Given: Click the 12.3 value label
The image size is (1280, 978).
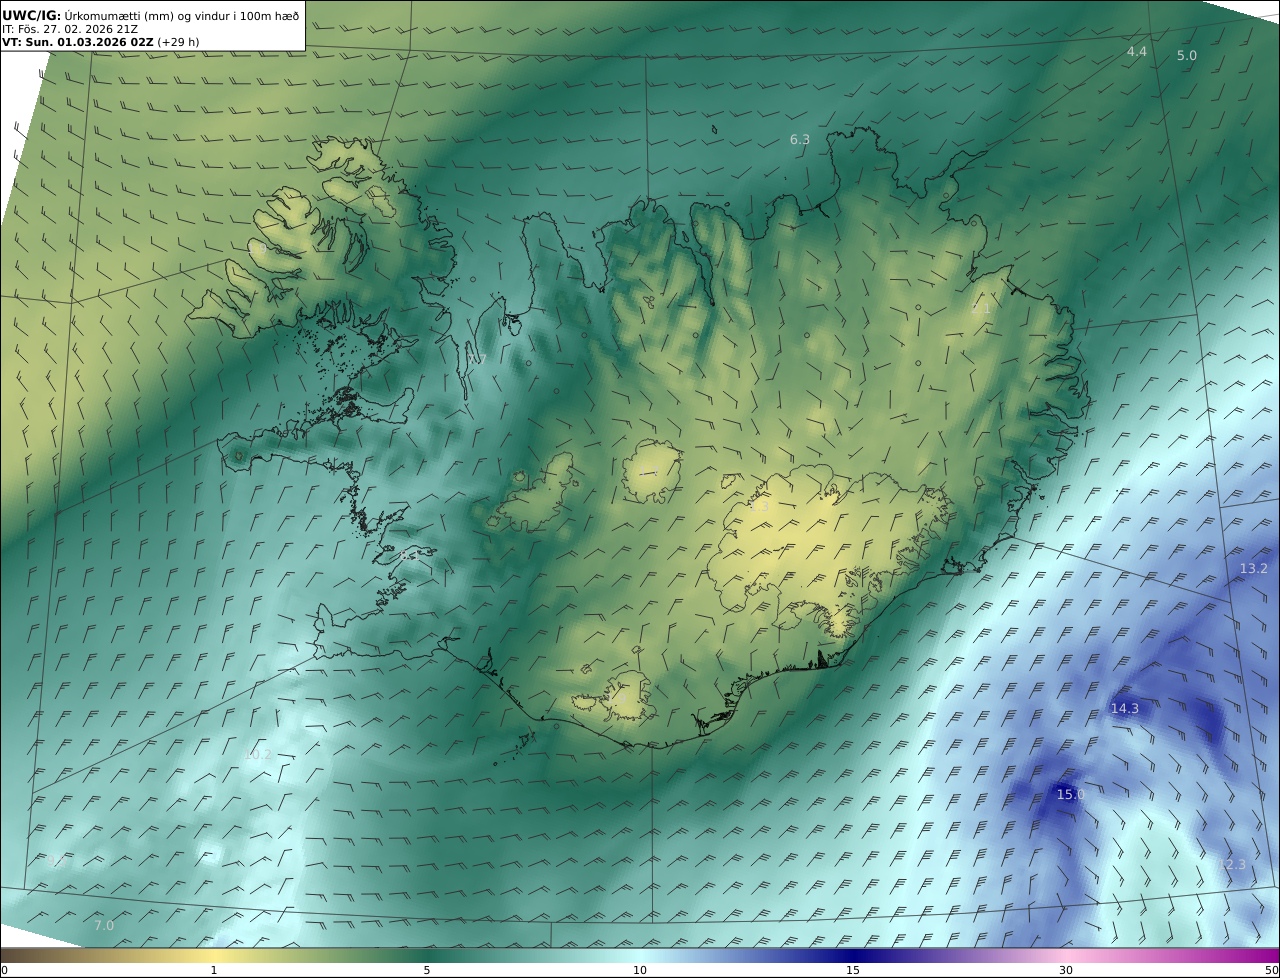Looking at the screenshot, I should point(1233,865).
